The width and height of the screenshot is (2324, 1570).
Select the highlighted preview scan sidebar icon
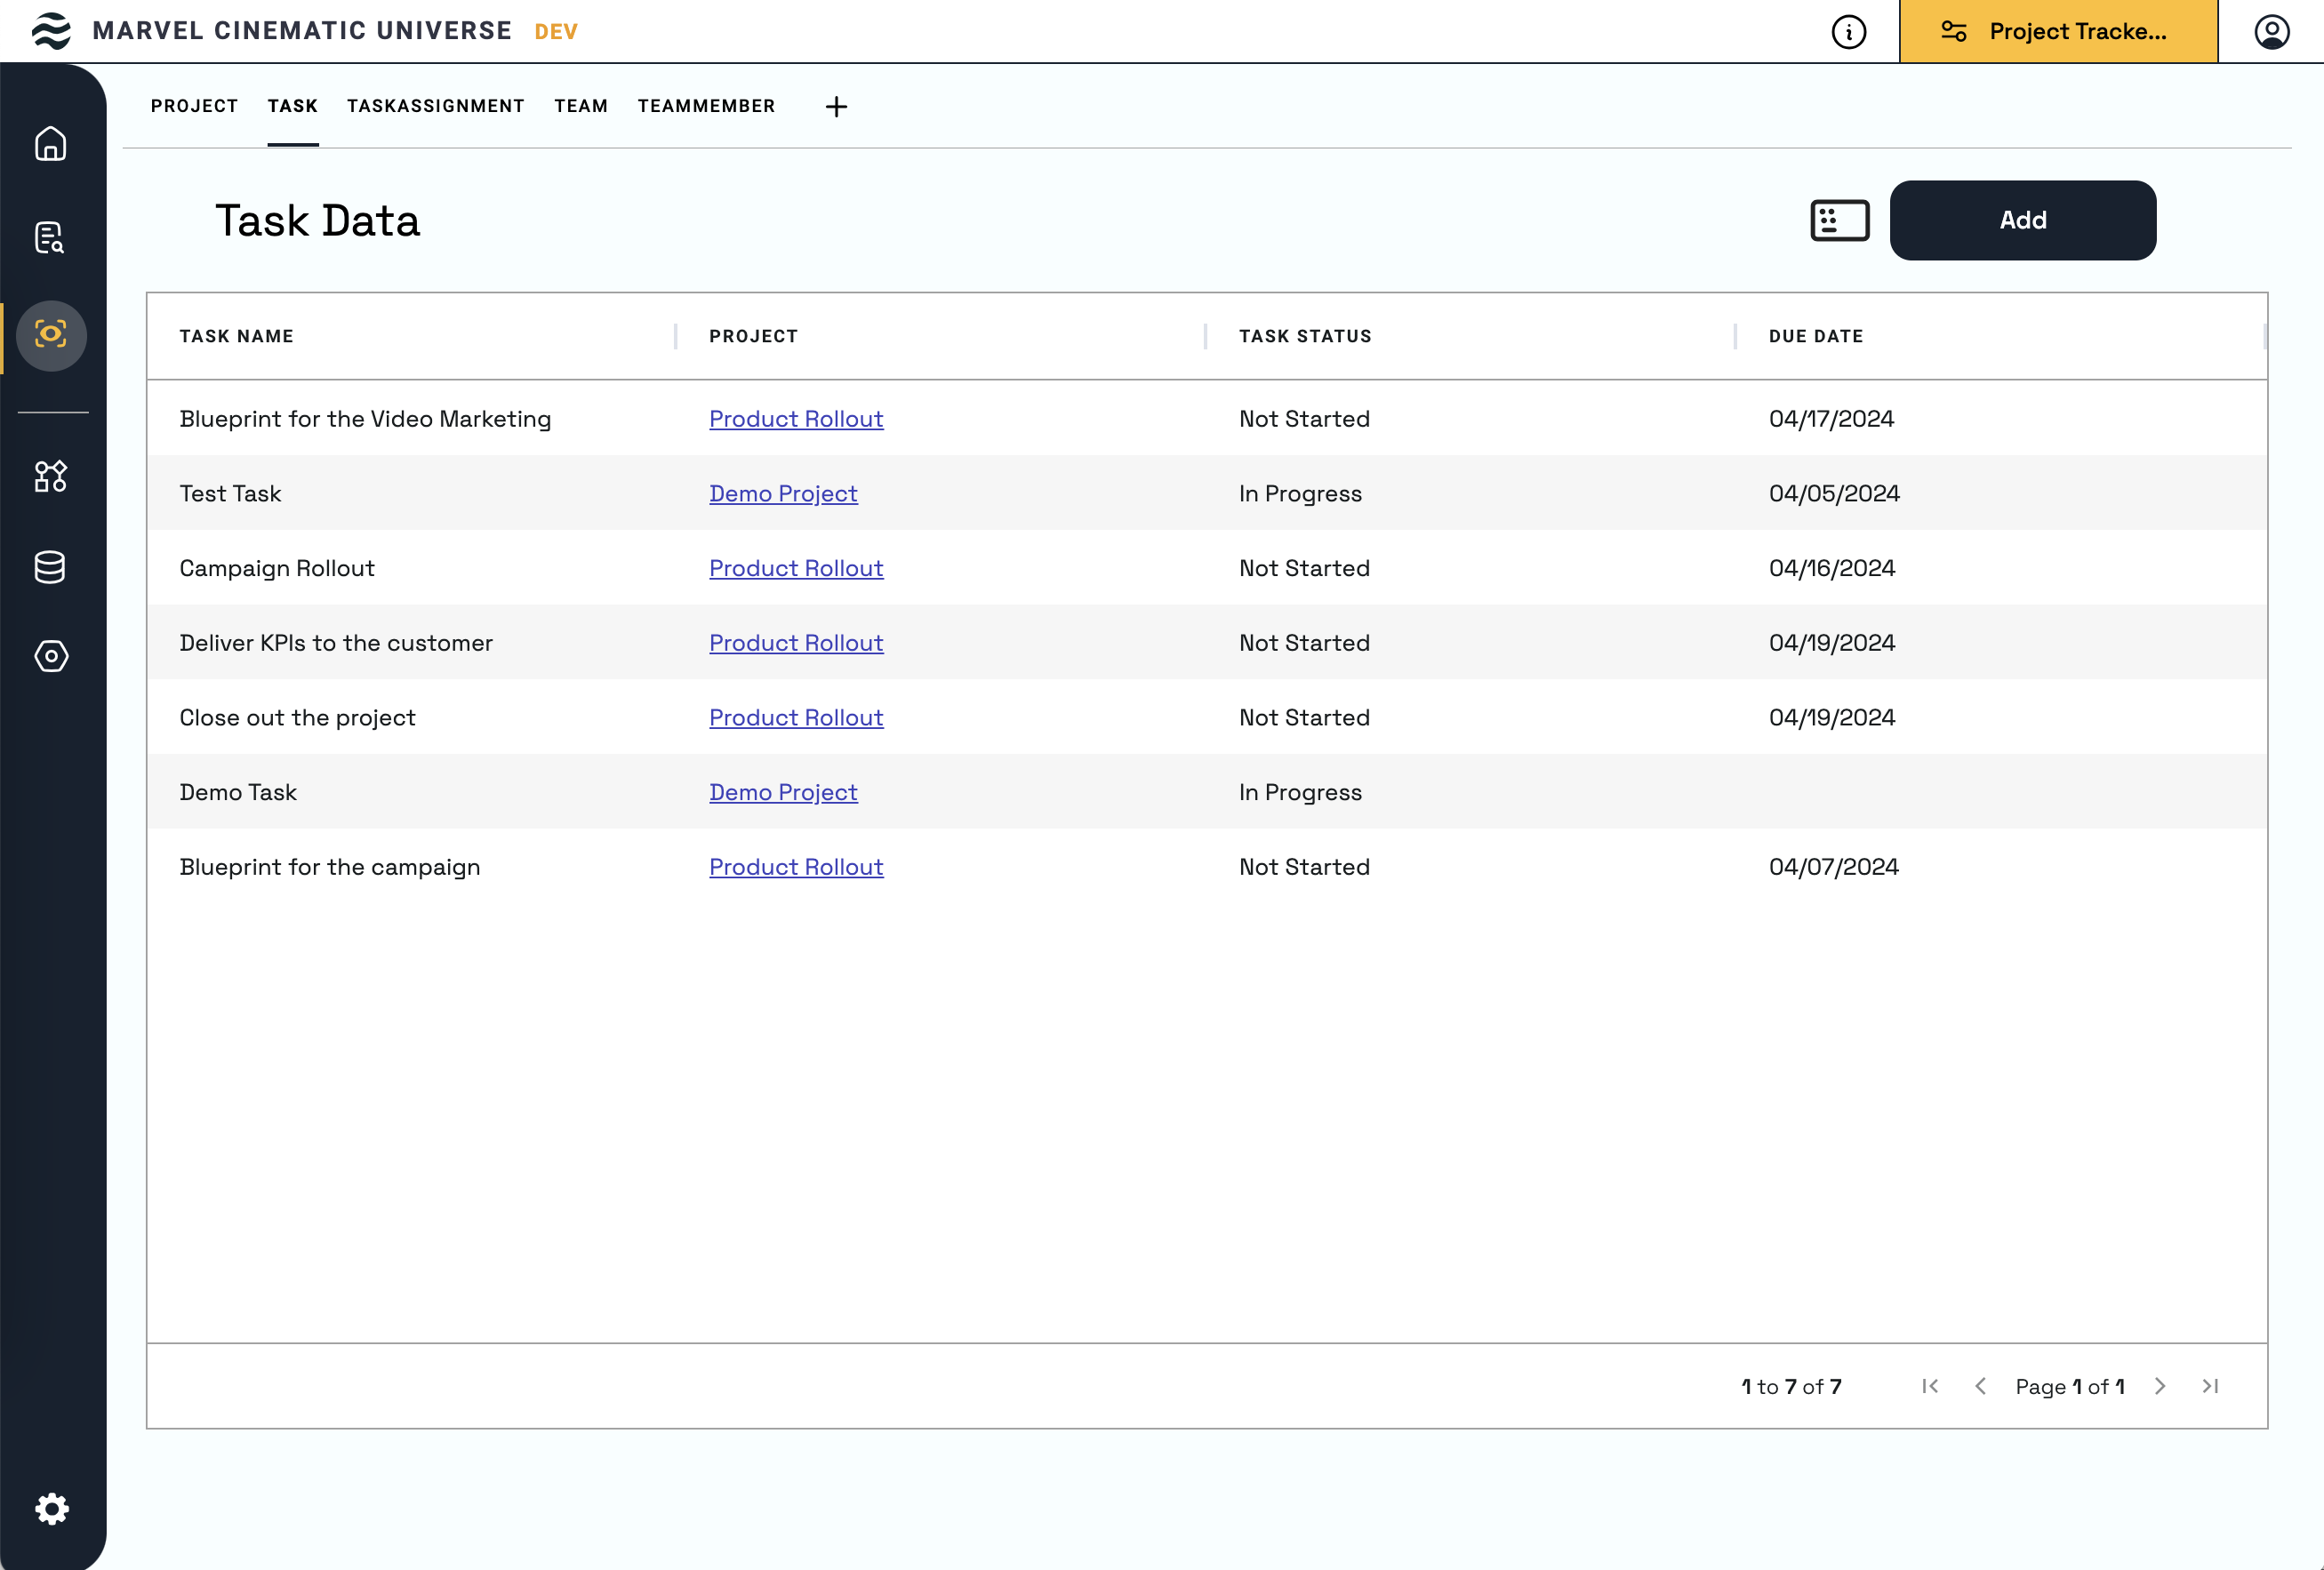click(x=51, y=335)
